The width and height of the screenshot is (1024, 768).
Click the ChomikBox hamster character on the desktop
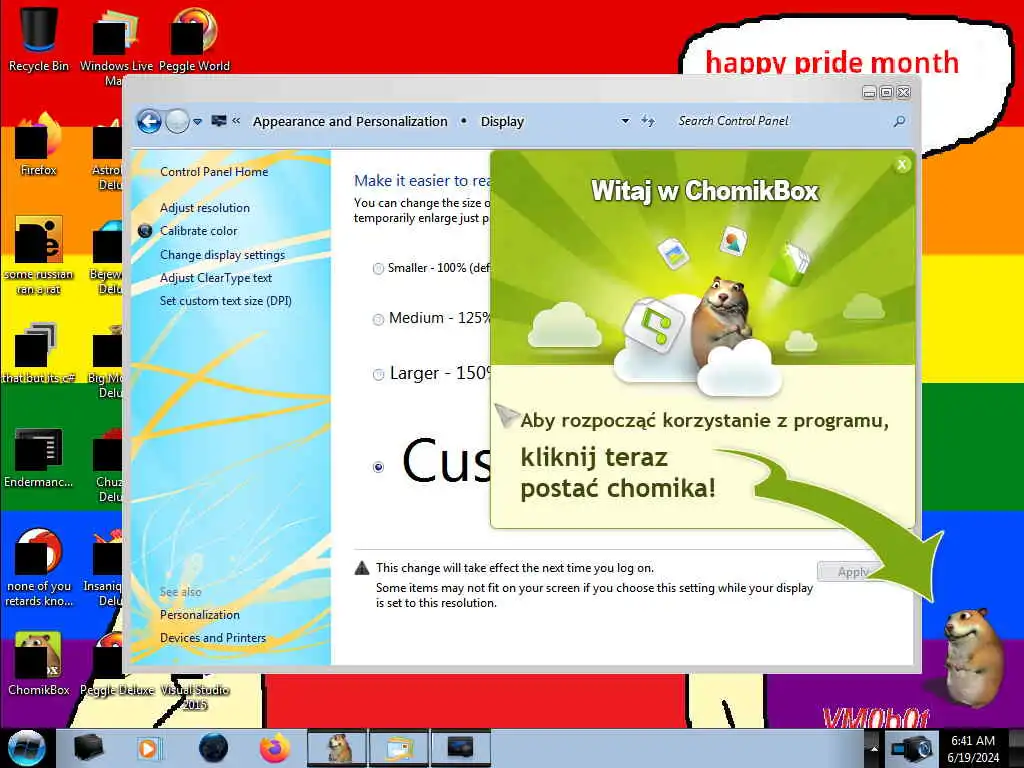(x=973, y=656)
